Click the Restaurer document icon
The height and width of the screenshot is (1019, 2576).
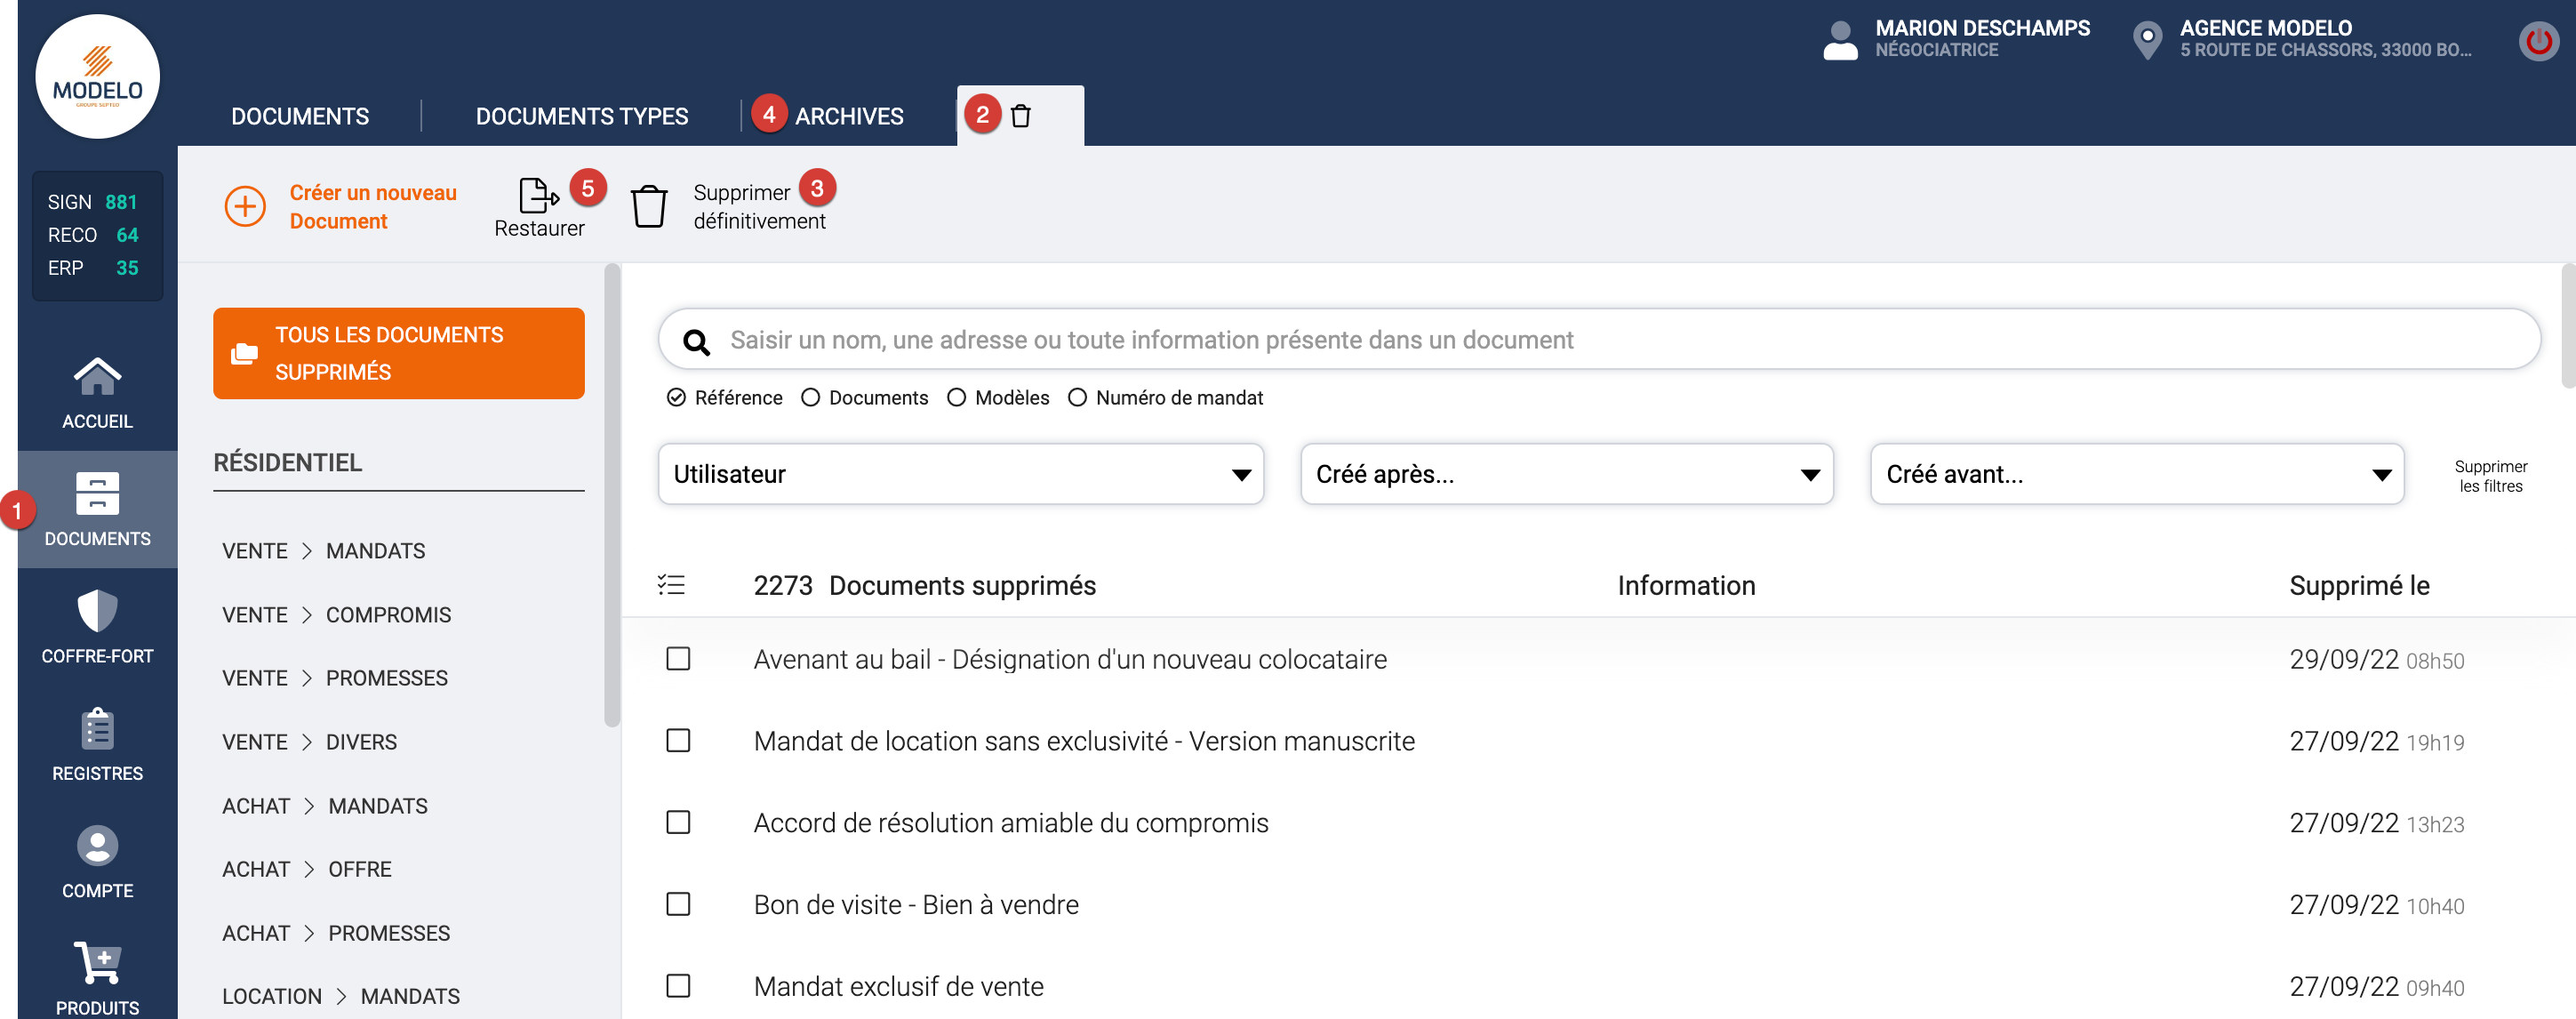[x=538, y=195]
